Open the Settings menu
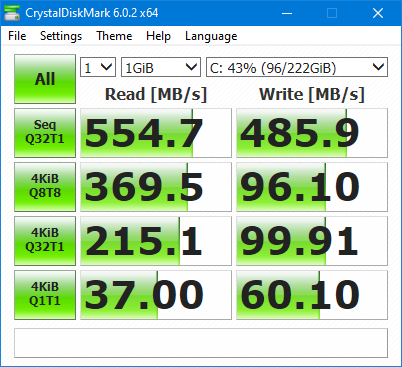 pos(61,36)
